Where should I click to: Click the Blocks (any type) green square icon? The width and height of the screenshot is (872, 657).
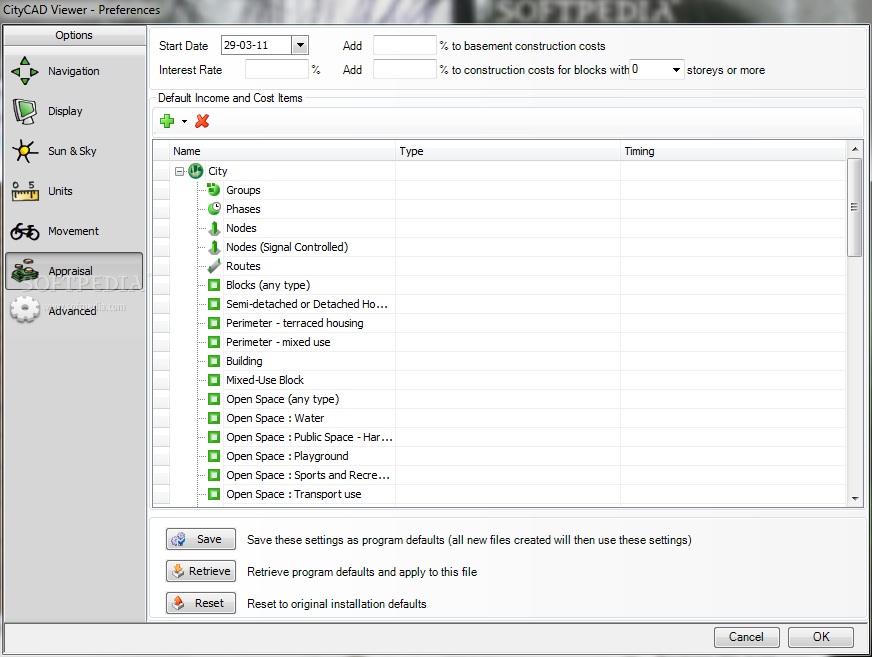coord(214,285)
